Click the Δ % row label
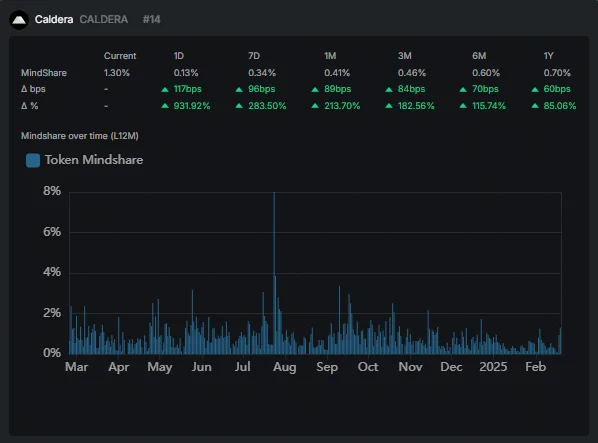 (30, 106)
